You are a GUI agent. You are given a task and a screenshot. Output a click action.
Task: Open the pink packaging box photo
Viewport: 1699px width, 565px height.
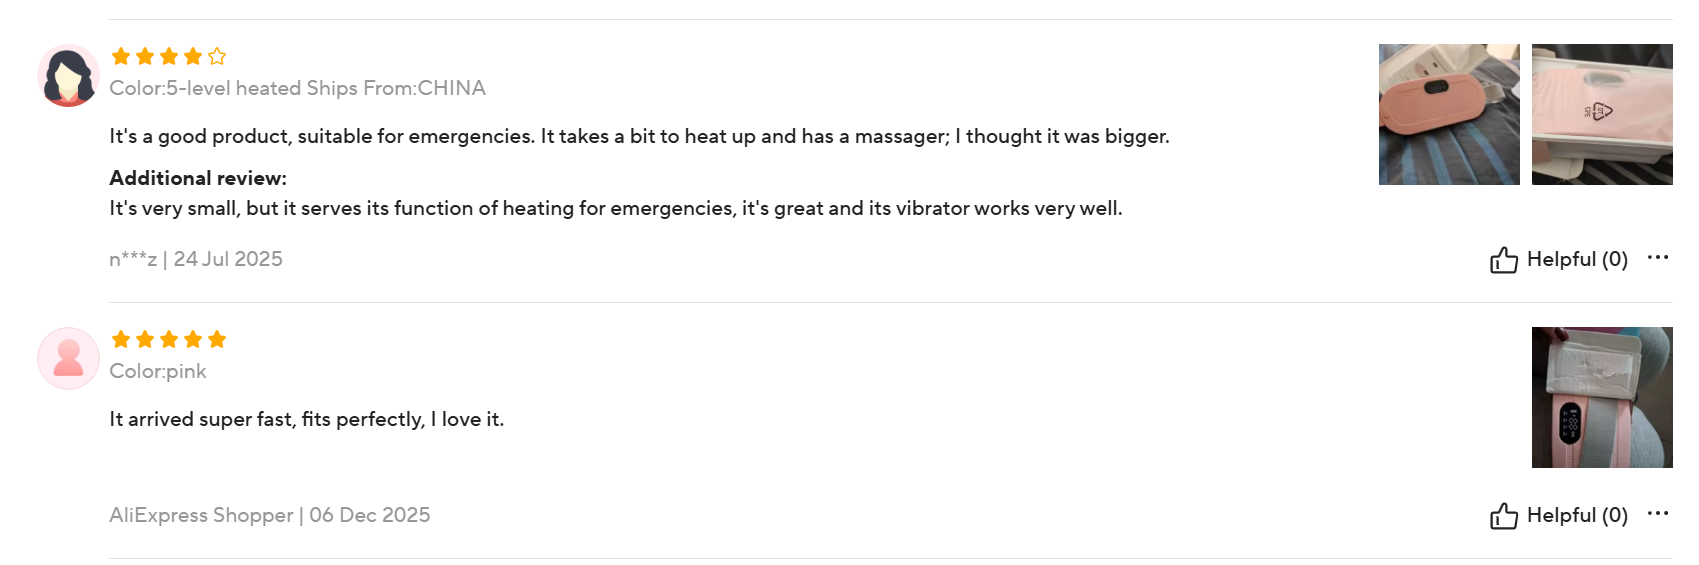tap(1601, 114)
